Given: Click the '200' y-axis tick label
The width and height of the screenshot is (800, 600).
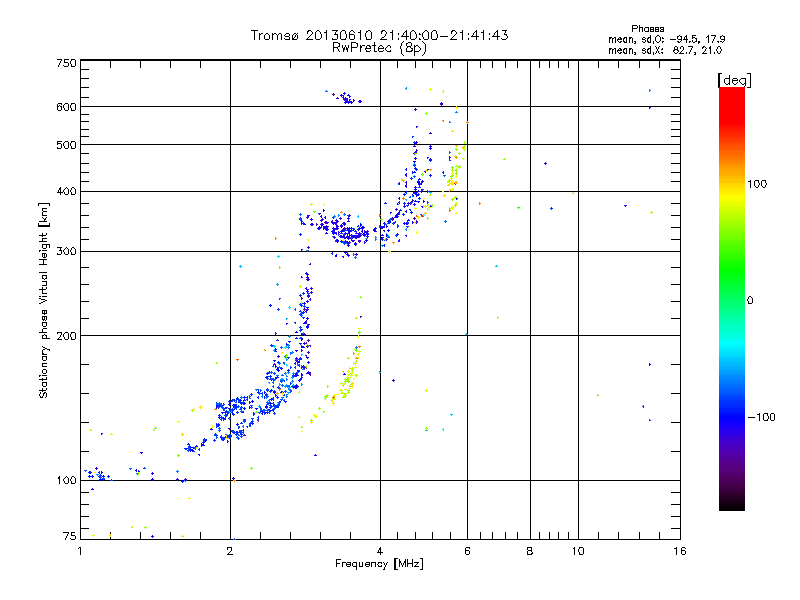Looking at the screenshot, I should click(x=66, y=336).
